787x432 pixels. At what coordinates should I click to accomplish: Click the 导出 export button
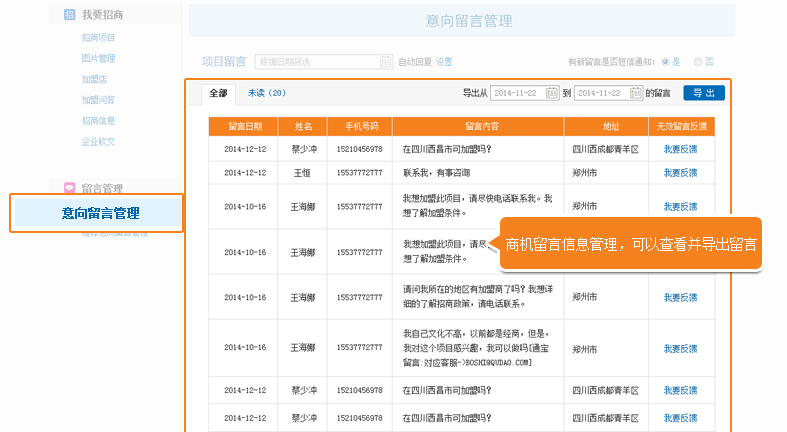pos(704,93)
